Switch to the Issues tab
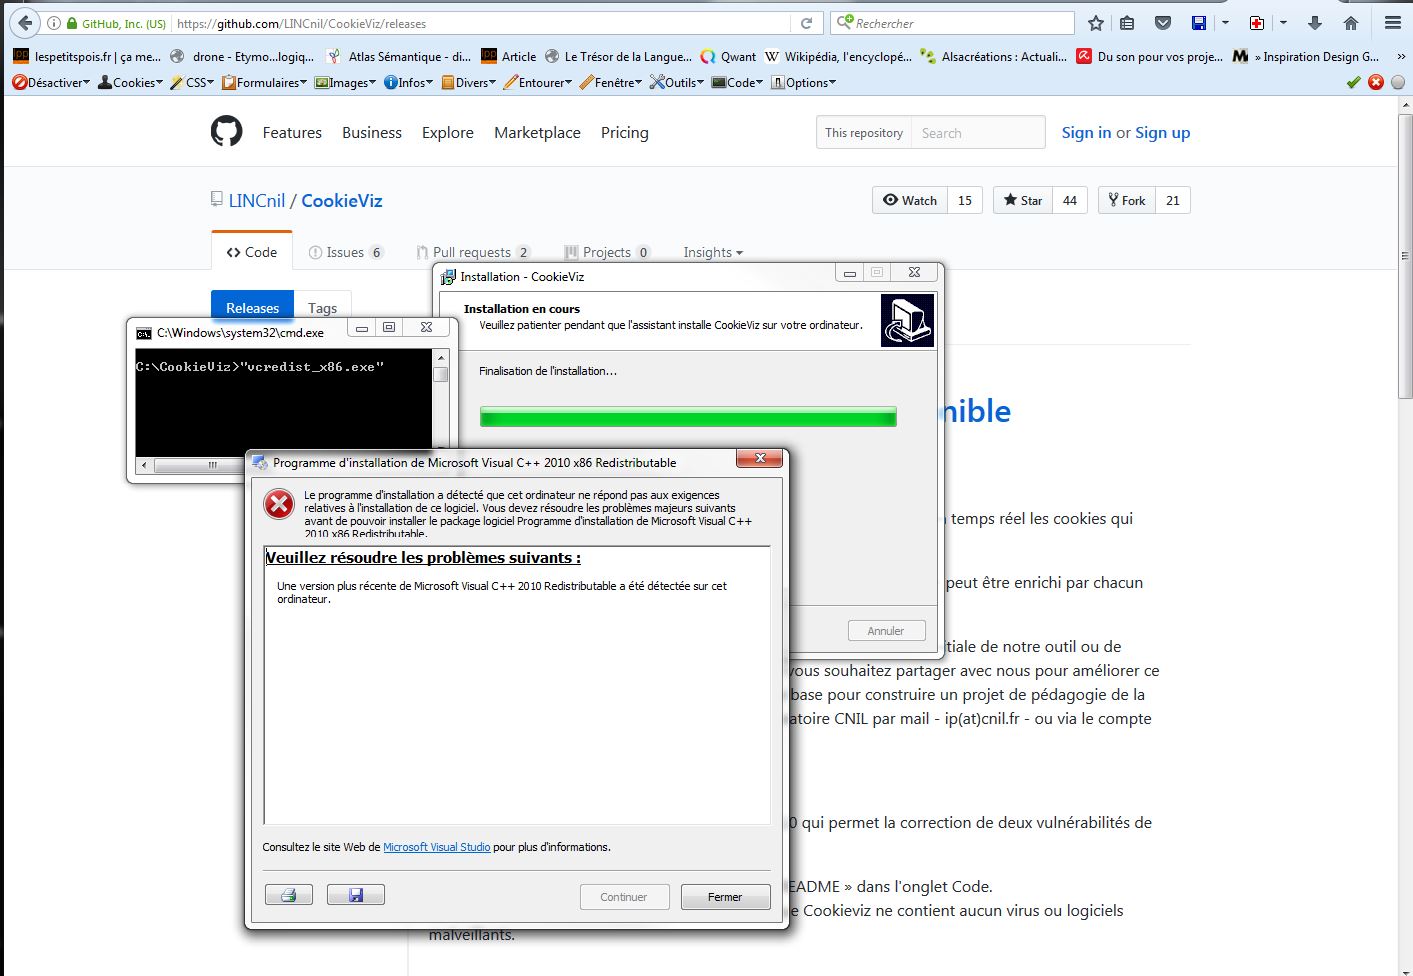This screenshot has height=976, width=1413. pyautogui.click(x=345, y=253)
